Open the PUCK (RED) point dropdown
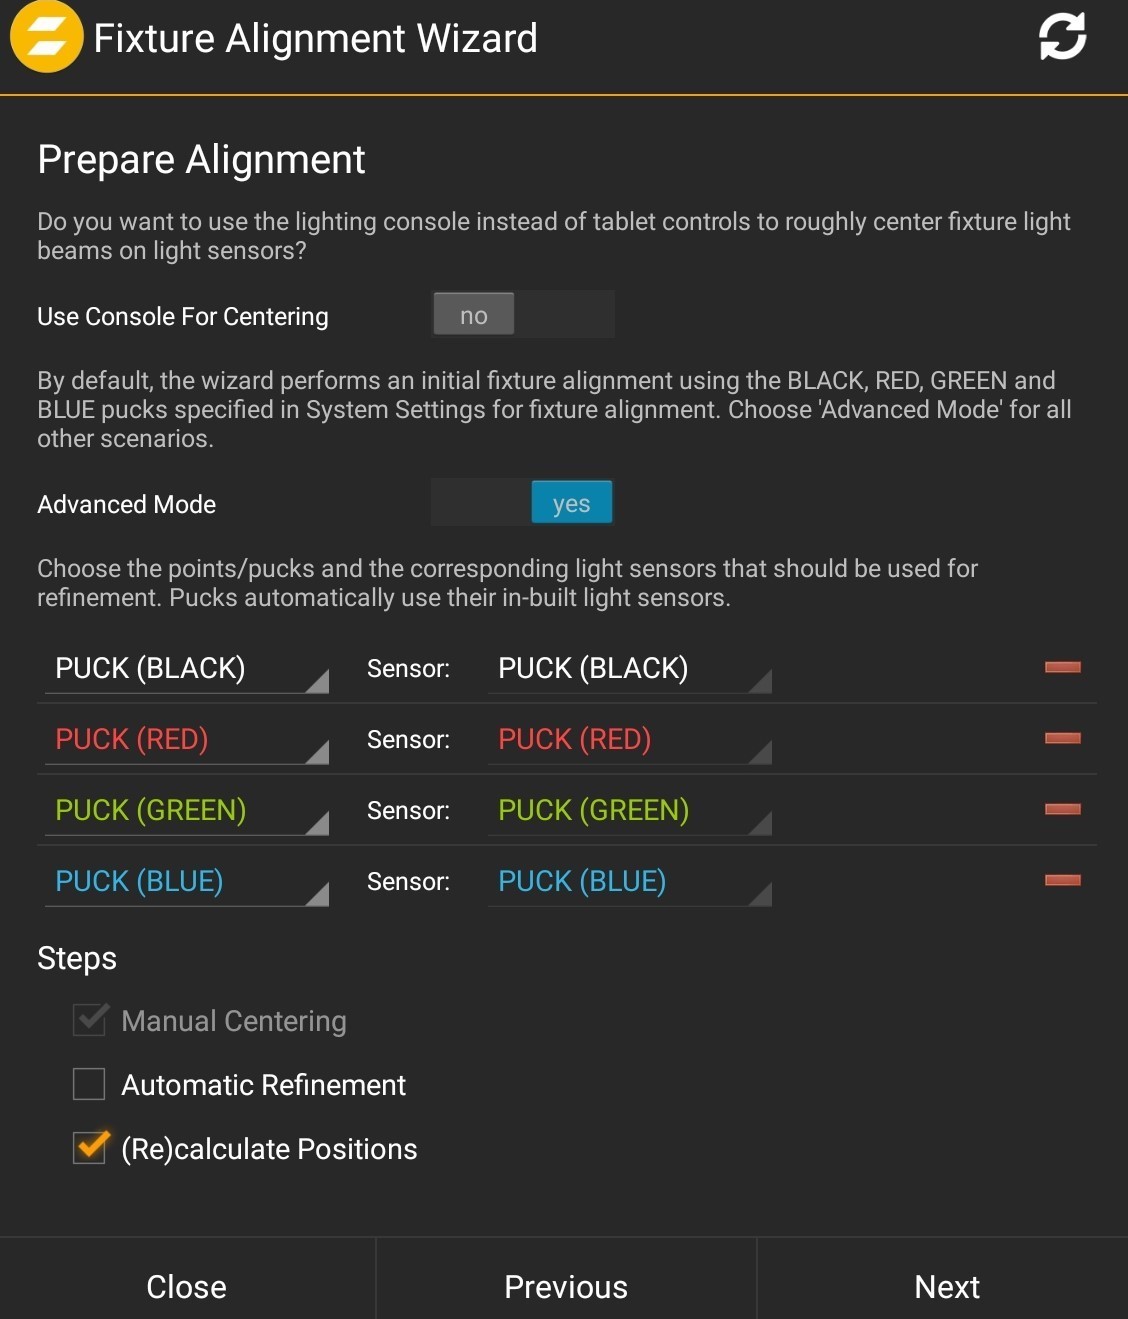 [x=187, y=740]
